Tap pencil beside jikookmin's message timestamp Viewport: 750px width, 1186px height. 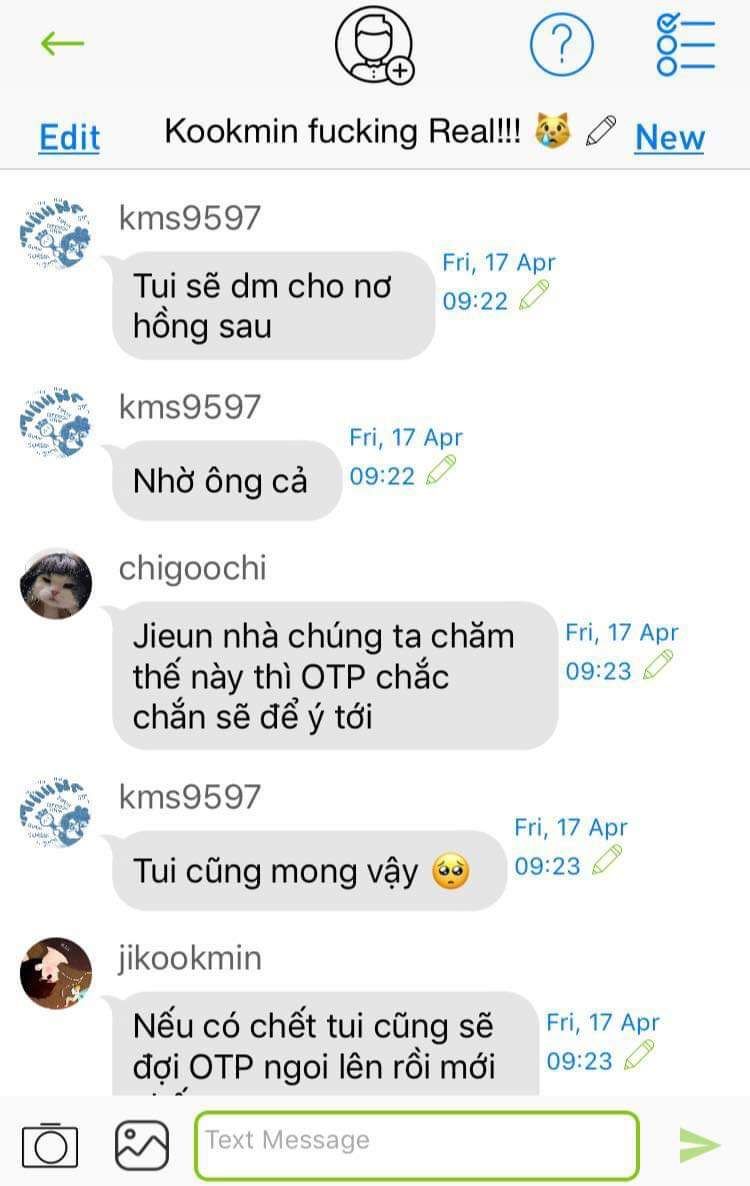639,1055
